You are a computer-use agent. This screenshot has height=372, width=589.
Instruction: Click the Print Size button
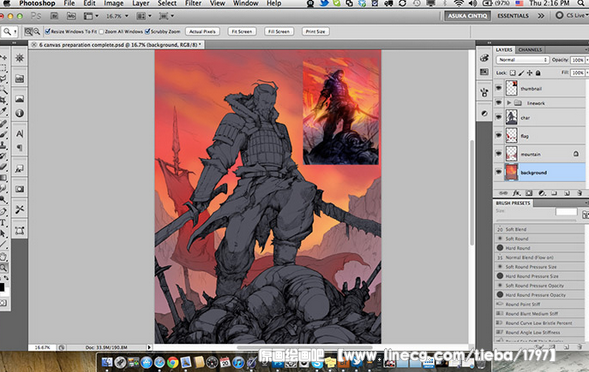tap(316, 32)
